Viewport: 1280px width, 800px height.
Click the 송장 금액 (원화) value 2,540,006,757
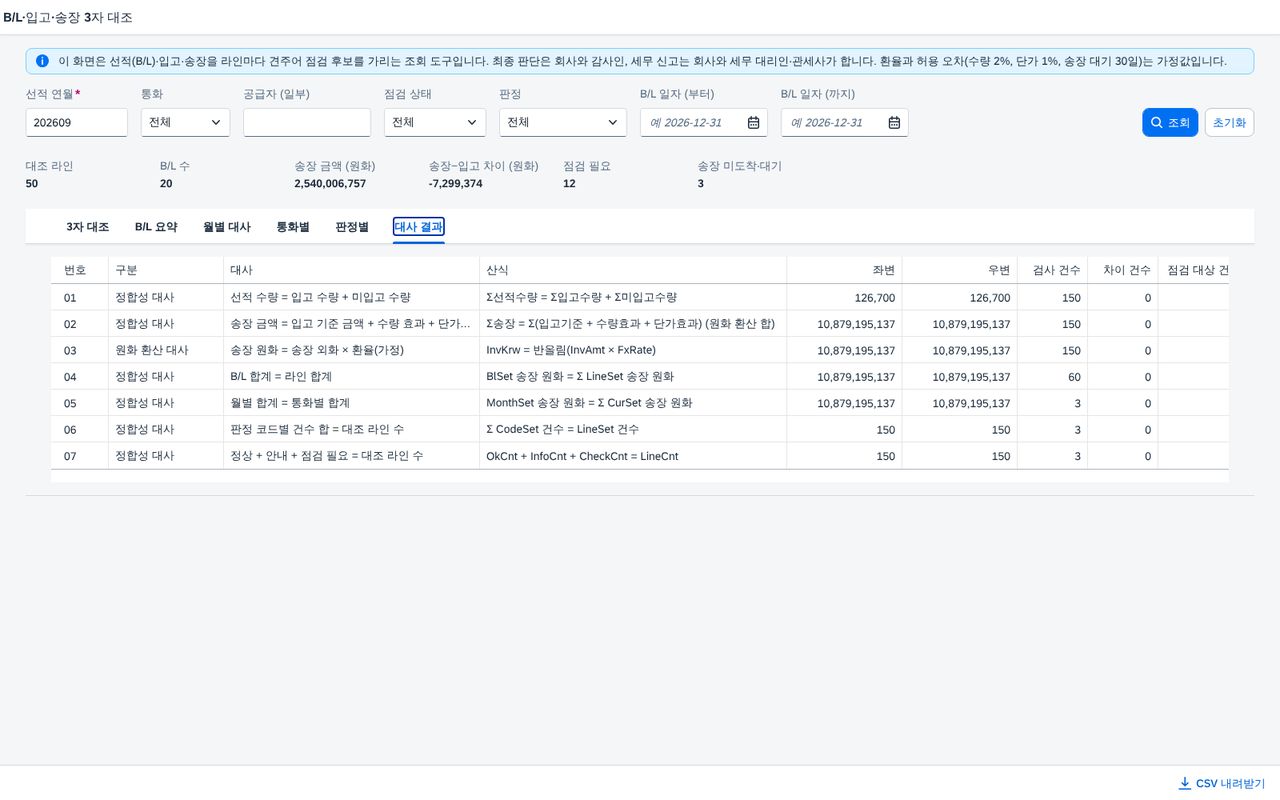[330, 183]
